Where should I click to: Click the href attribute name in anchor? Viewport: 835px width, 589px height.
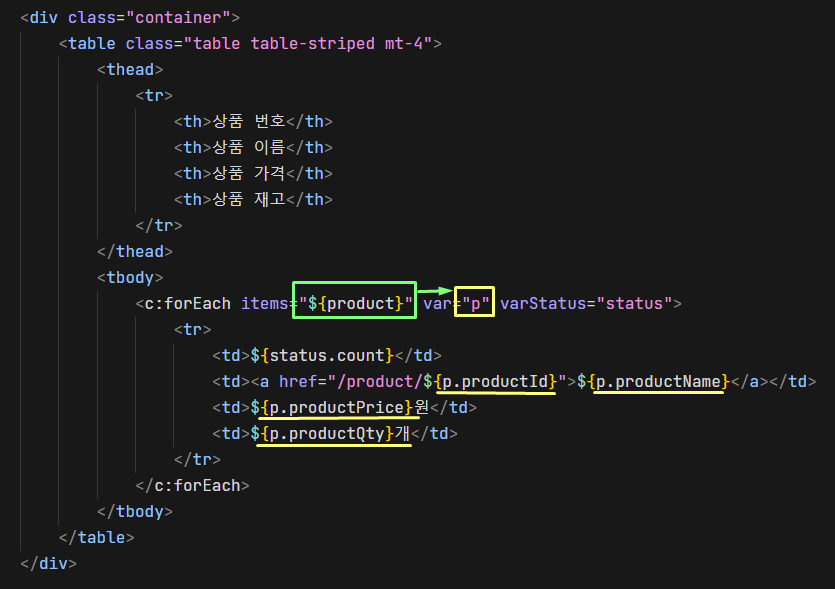click(x=298, y=381)
